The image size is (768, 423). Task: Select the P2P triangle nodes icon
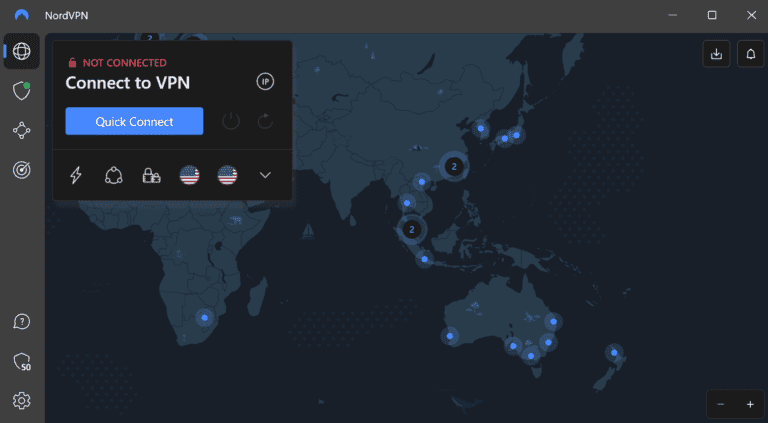114,175
